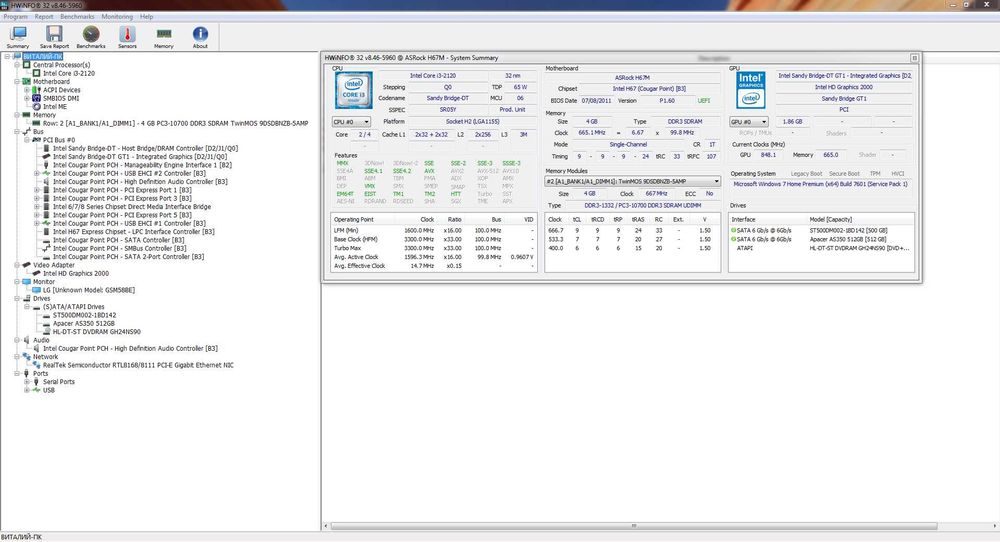Screen dimensions: 1000x542
Task: Select Cougar Point SMBus Controller item
Action: 119,248
